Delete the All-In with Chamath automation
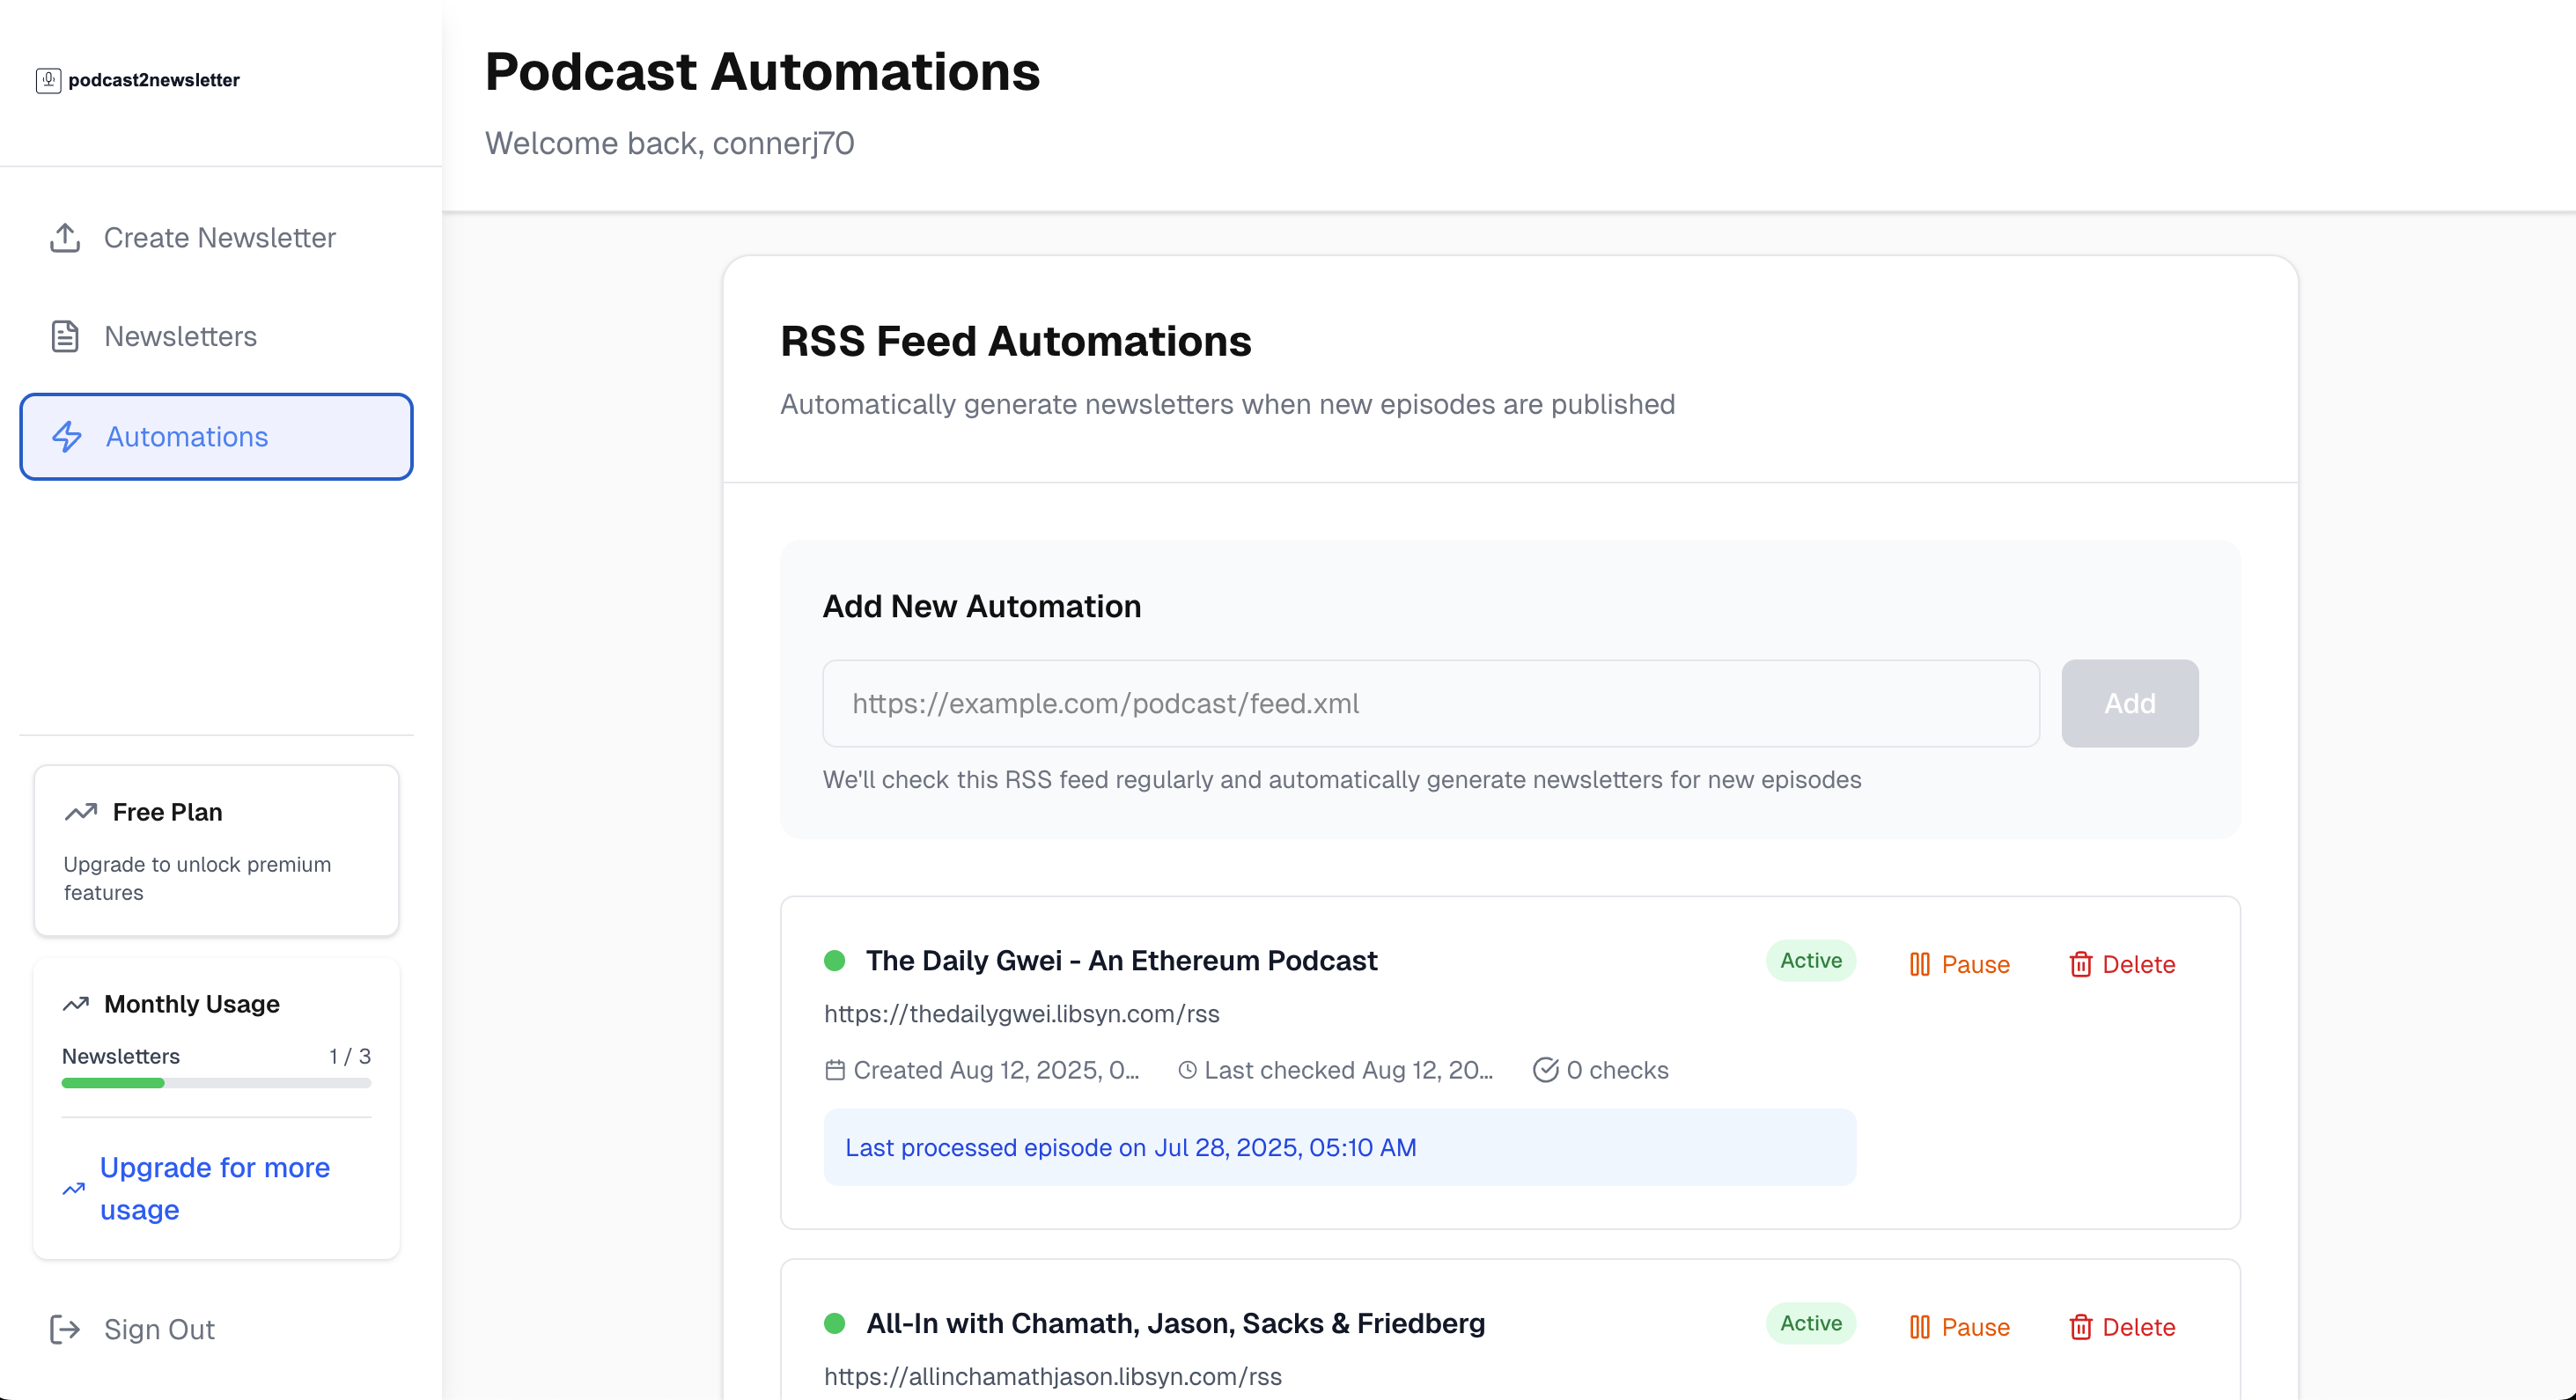Screen dimensions: 2576x1400 click(x=2122, y=1328)
